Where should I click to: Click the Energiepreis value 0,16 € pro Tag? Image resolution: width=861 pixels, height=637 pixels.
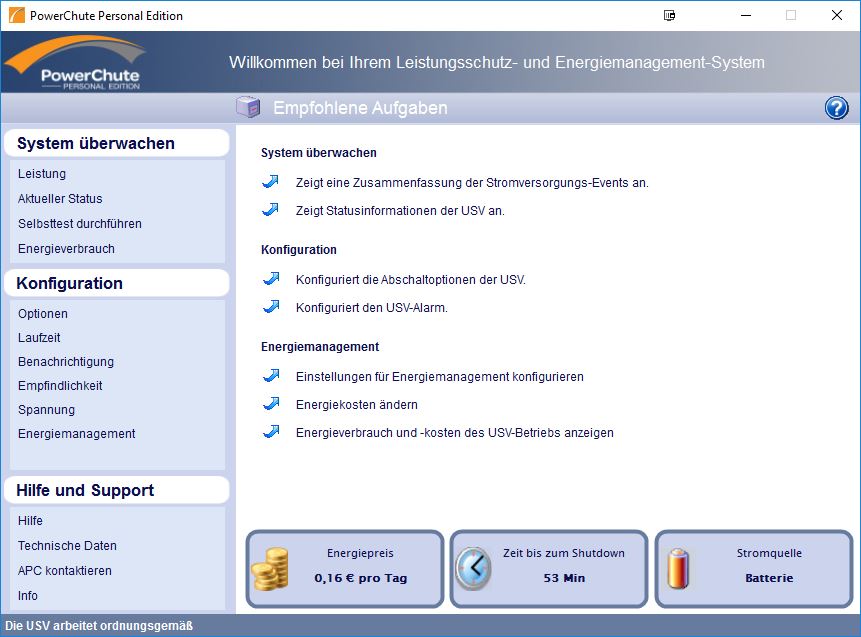[361, 578]
